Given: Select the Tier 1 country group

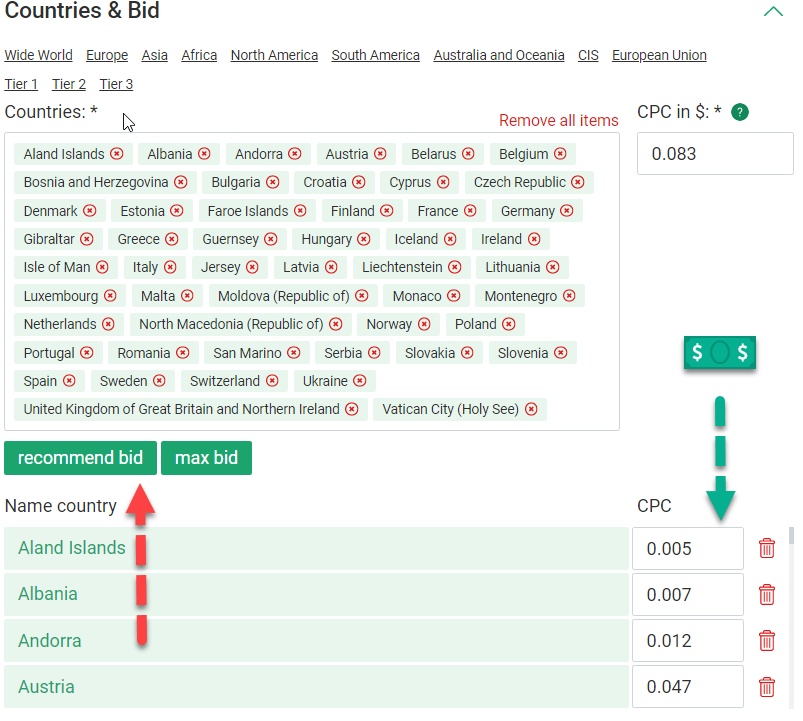Looking at the screenshot, I should coord(21,84).
